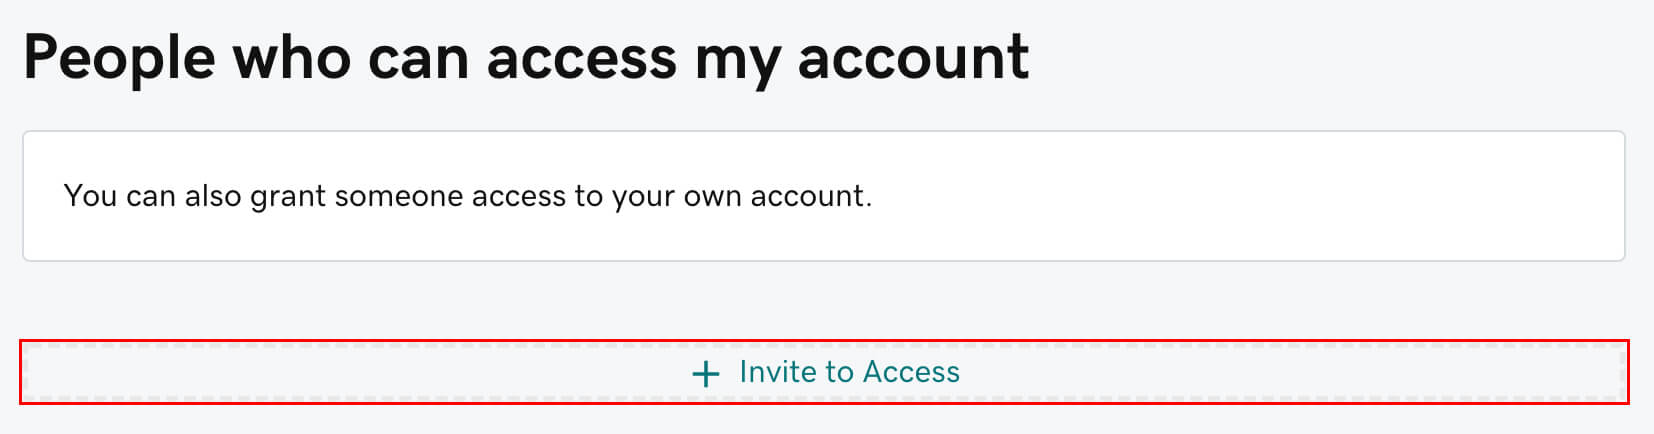Click the empty right side of the info card

(1300, 196)
